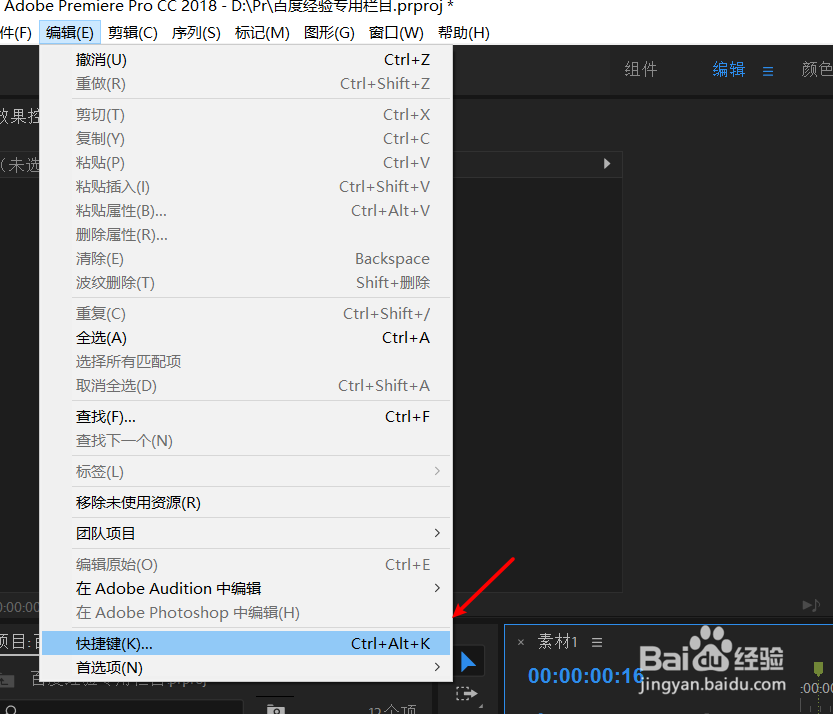Click the green playhead marker on timeline
Screen dimensions: 833x714
tap(818, 668)
